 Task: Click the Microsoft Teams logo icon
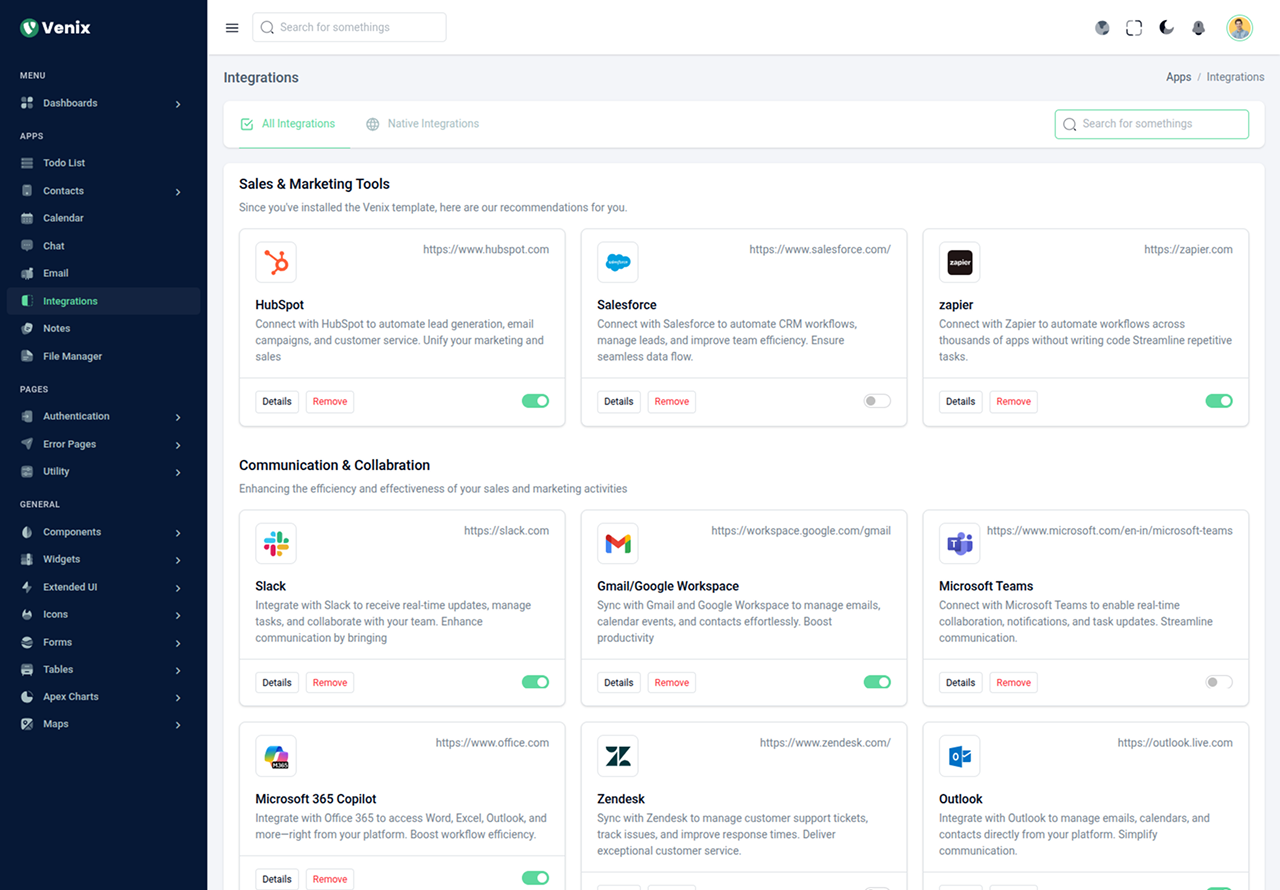(959, 544)
